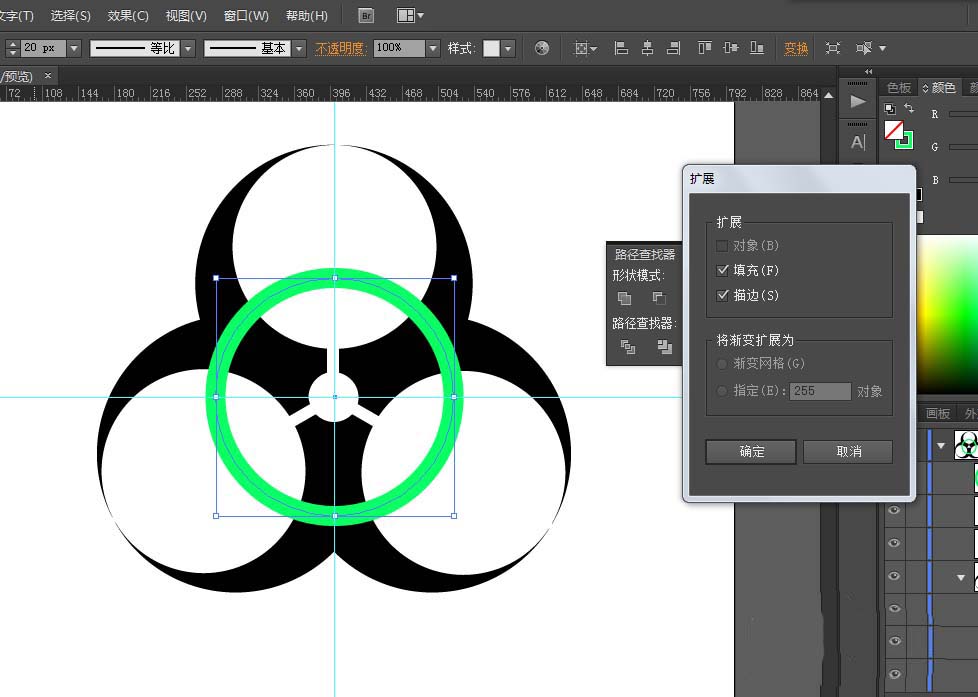Click the stroke weight stepper arrows

click(x=12, y=48)
